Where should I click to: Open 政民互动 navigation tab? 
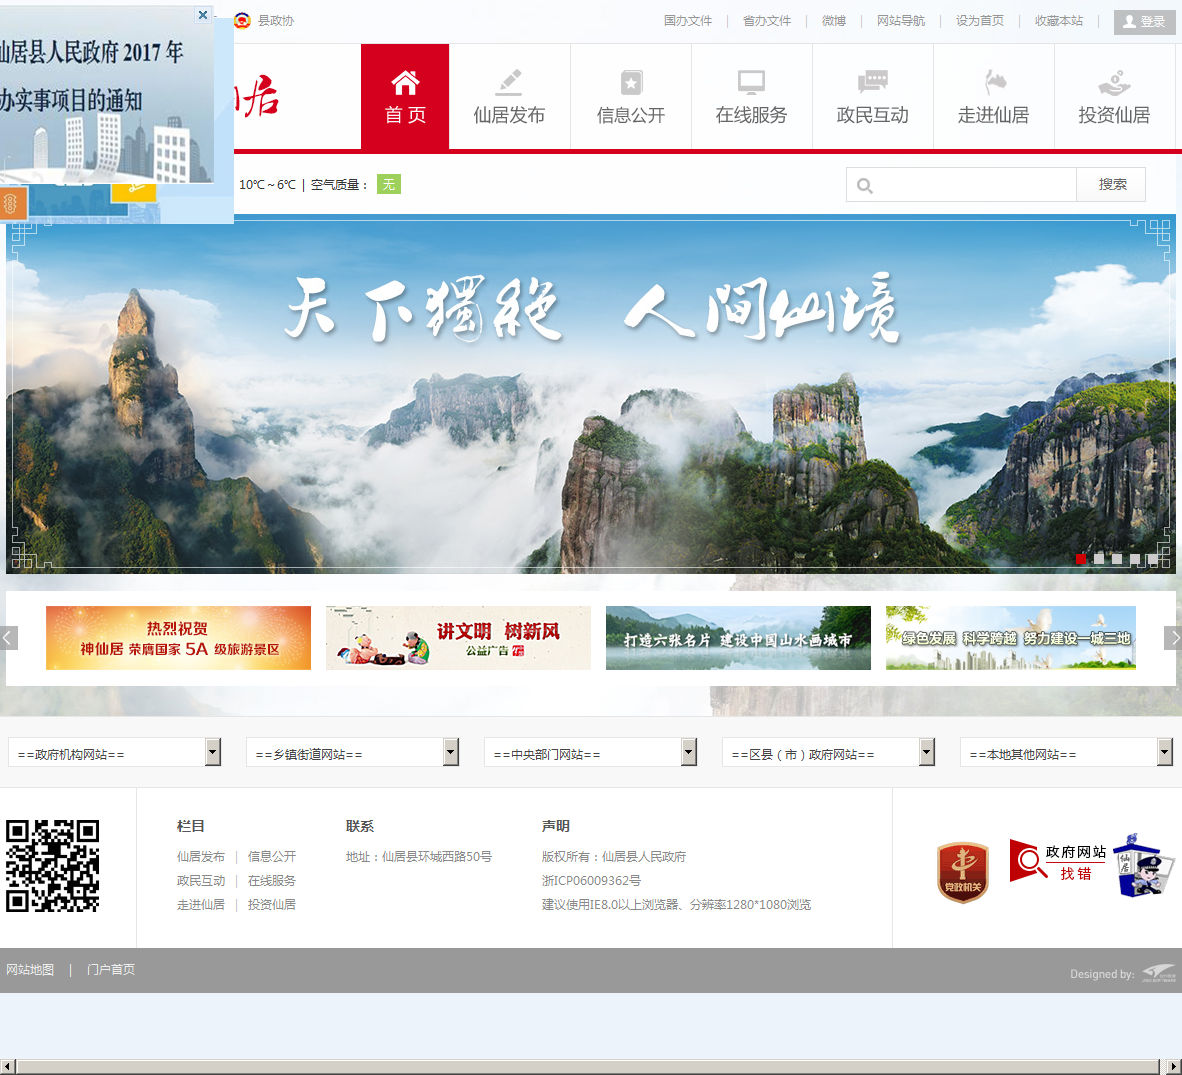pyautogui.click(x=872, y=96)
